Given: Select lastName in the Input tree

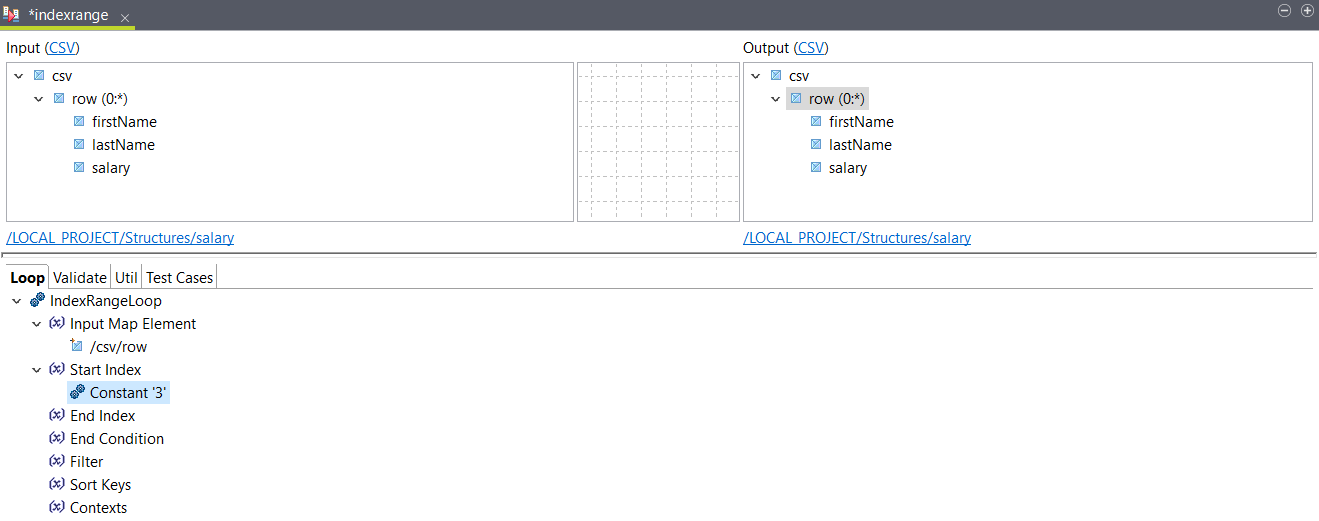Looking at the screenshot, I should [123, 145].
